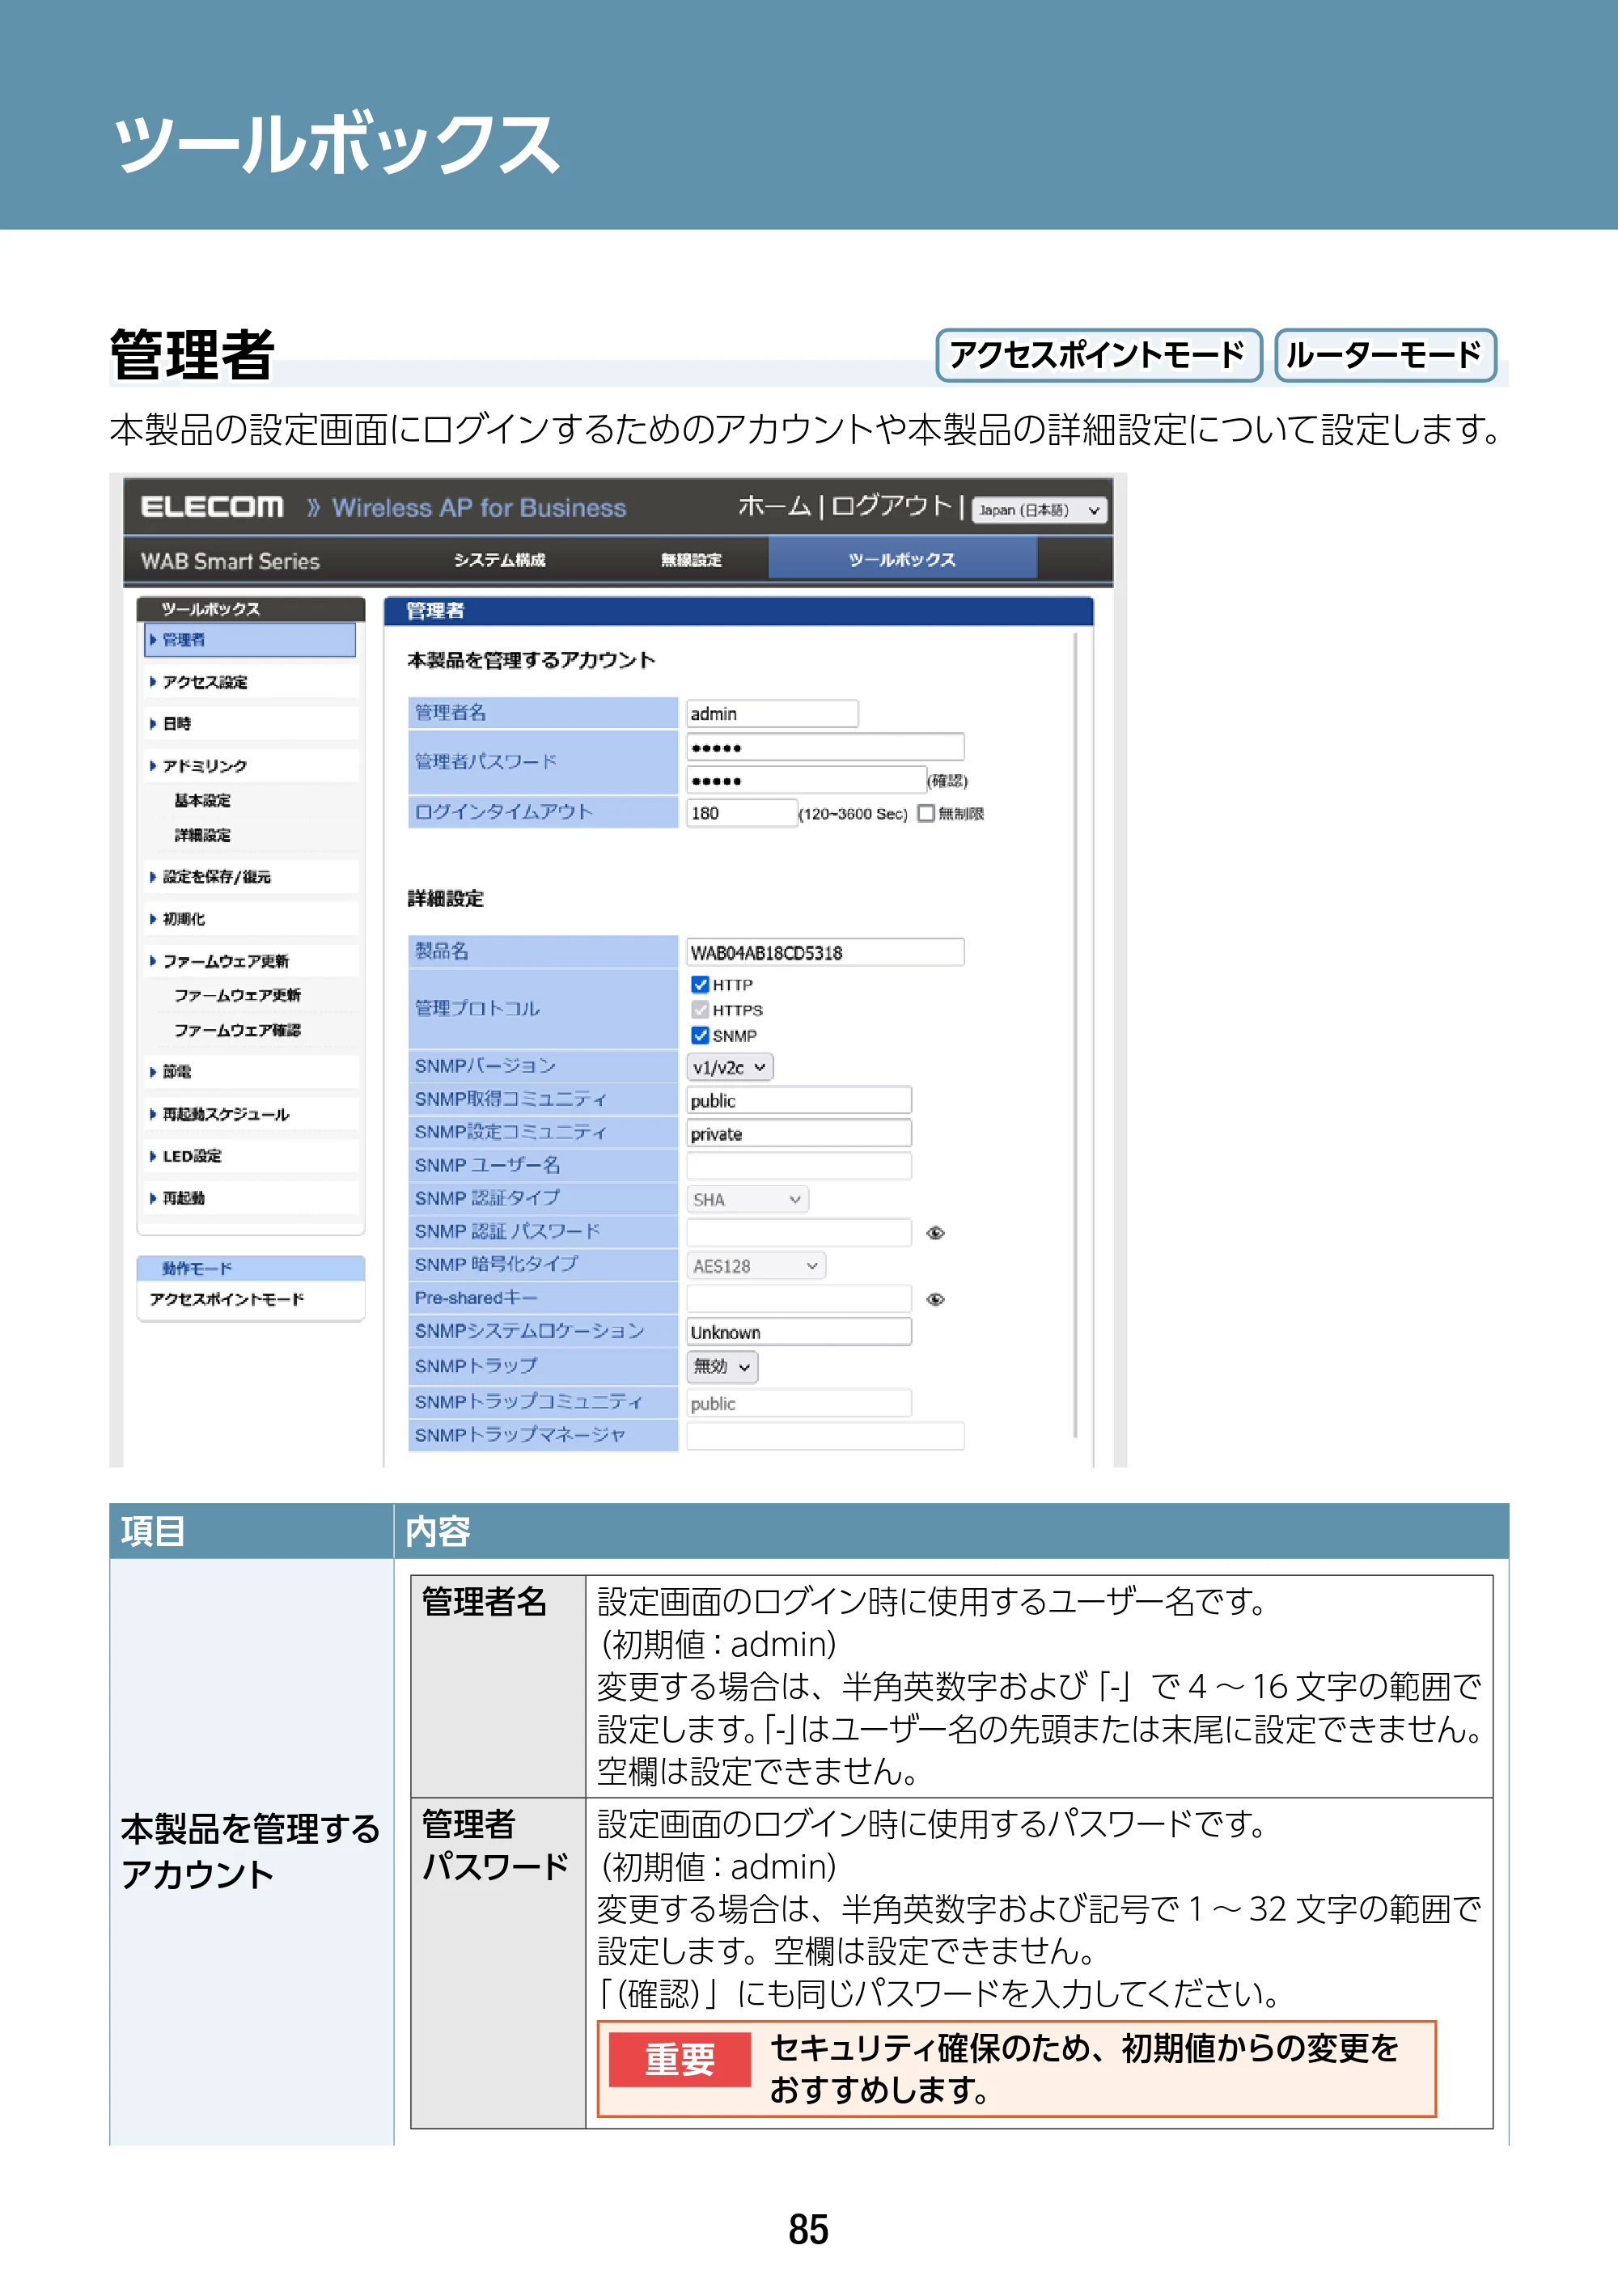This screenshot has width=1618, height=2296.
Task: Toggle the SNMP protocol checkbox
Action: (x=700, y=1035)
